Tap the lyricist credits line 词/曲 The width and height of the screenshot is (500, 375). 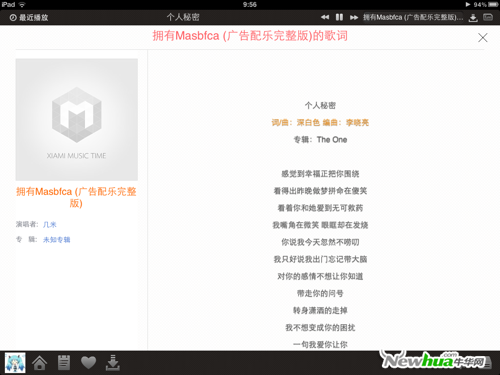click(x=320, y=123)
